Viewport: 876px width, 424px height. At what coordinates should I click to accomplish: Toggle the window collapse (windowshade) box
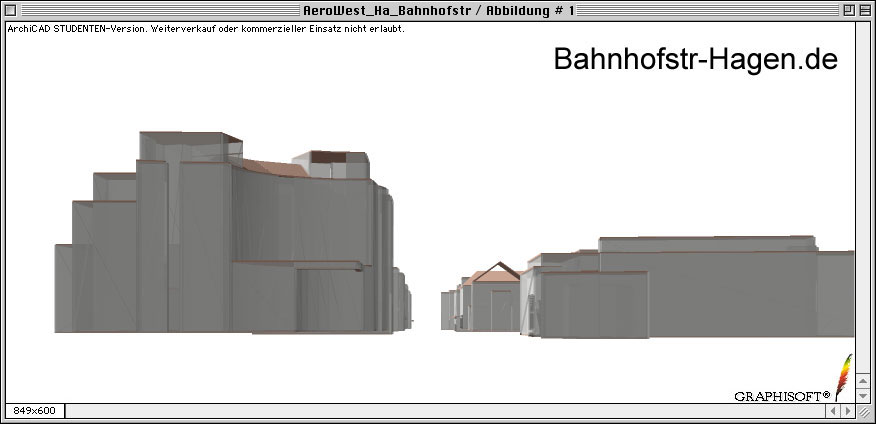click(864, 10)
